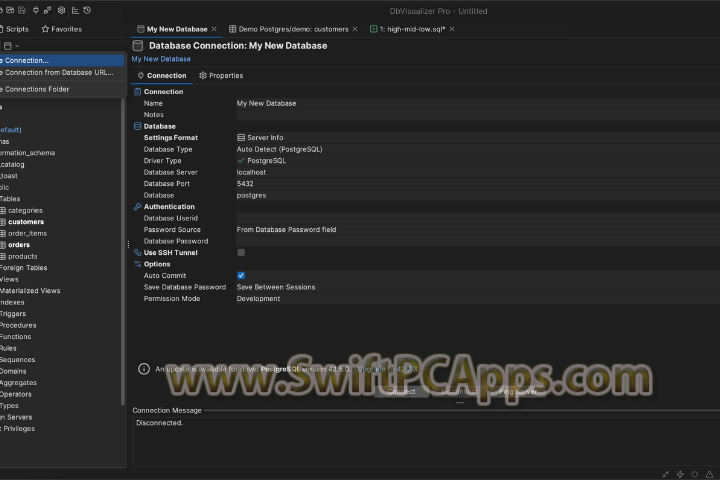Switch to My New Database tab
Image resolution: width=720 pixels, height=480 pixels.
pos(177,29)
